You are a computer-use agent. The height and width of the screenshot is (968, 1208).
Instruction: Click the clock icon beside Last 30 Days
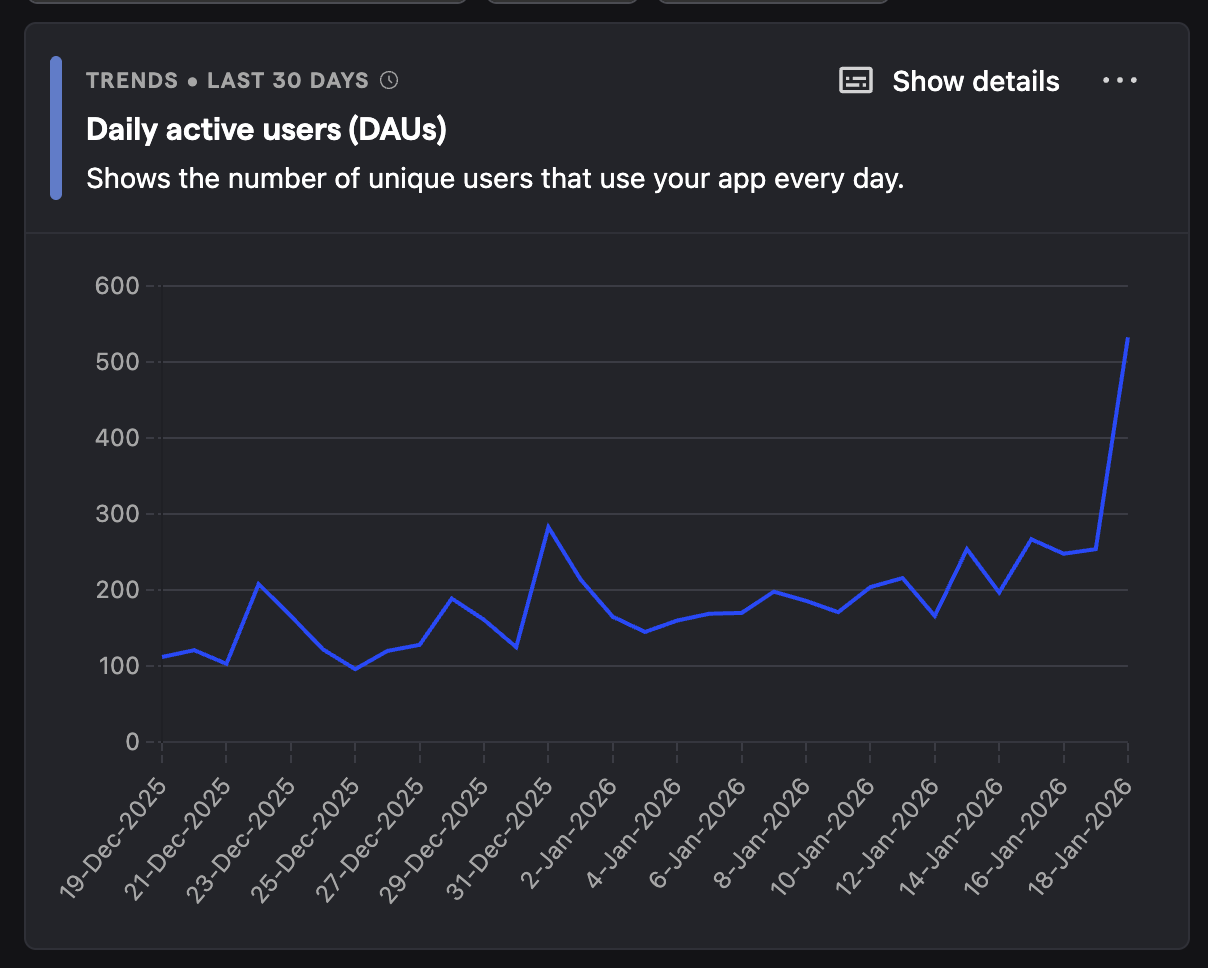tap(390, 80)
